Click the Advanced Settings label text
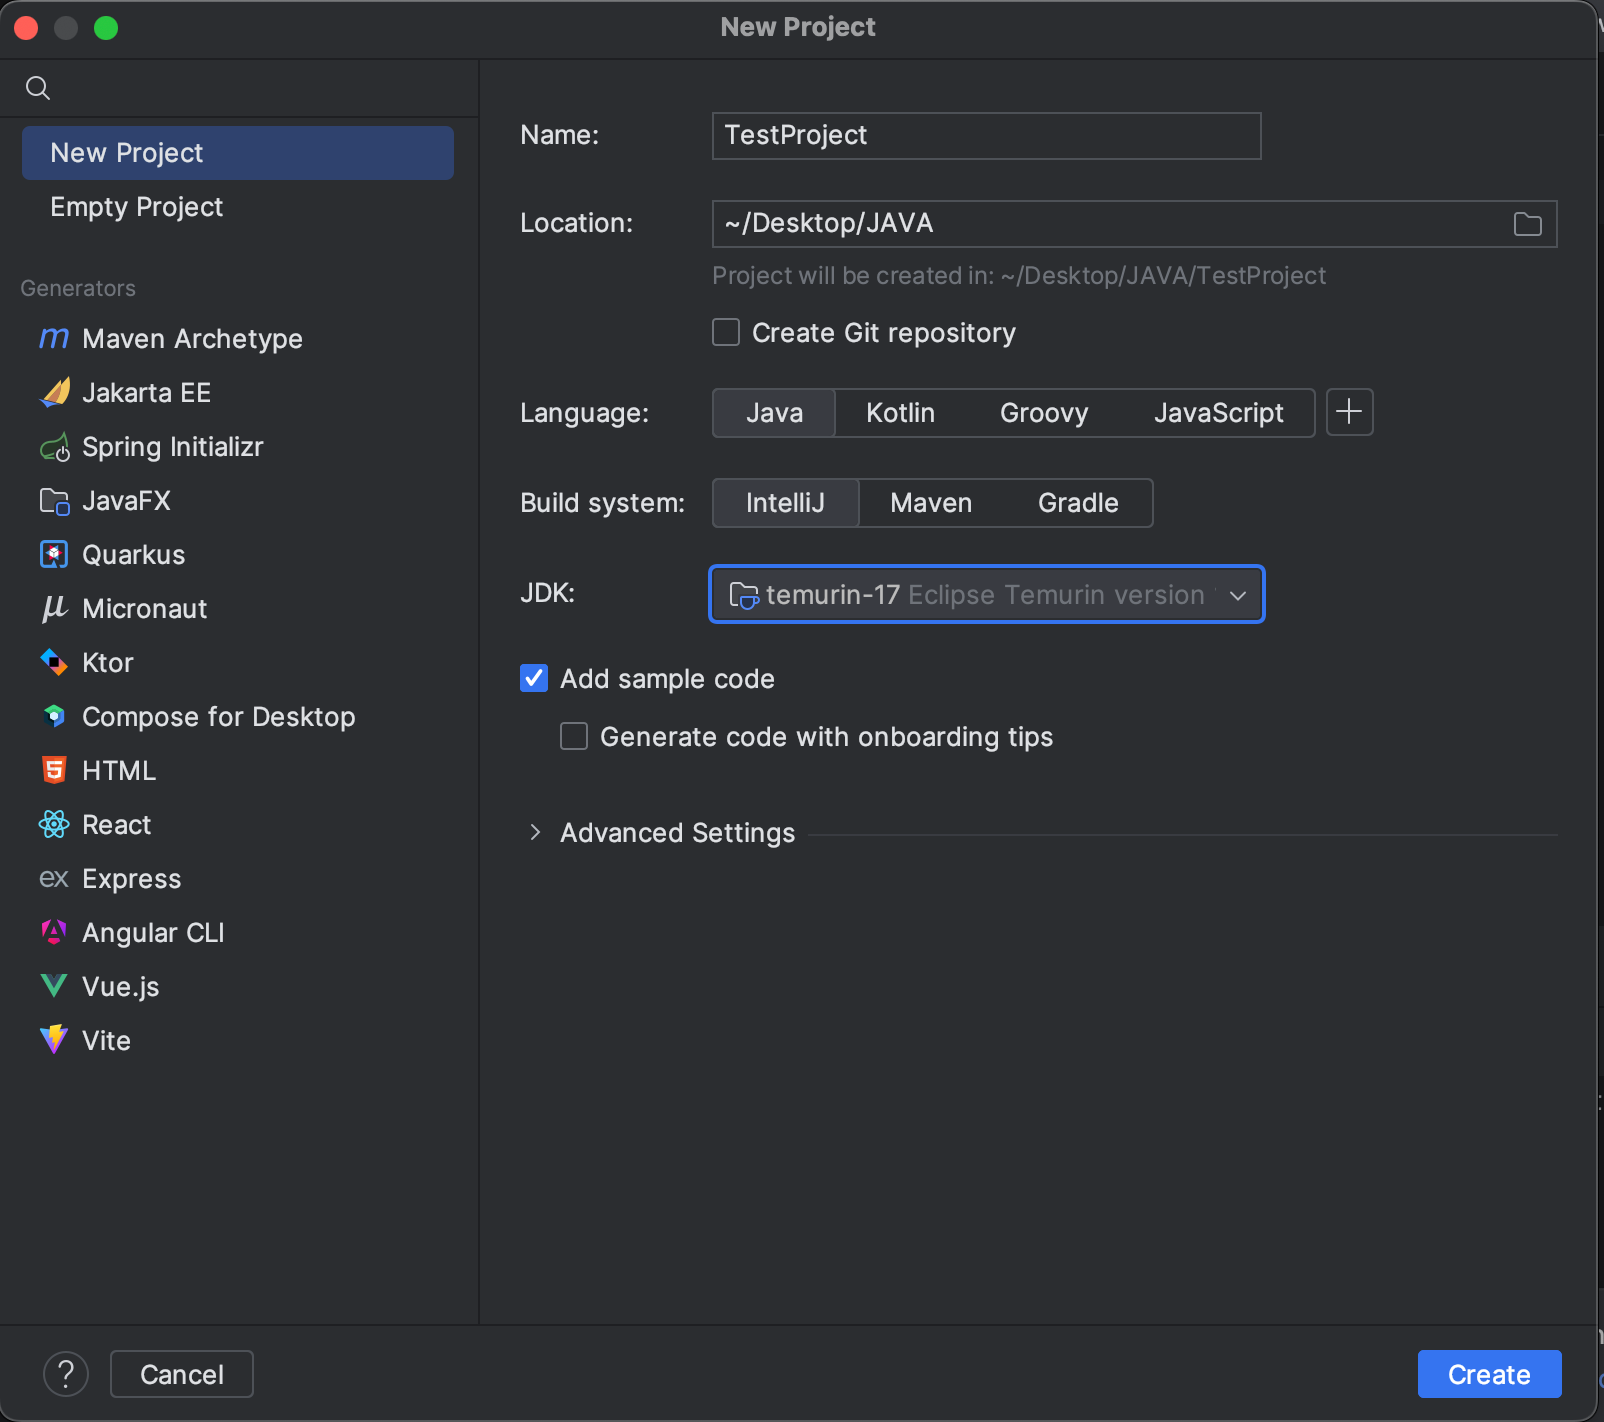This screenshot has height=1422, width=1604. [x=677, y=833]
